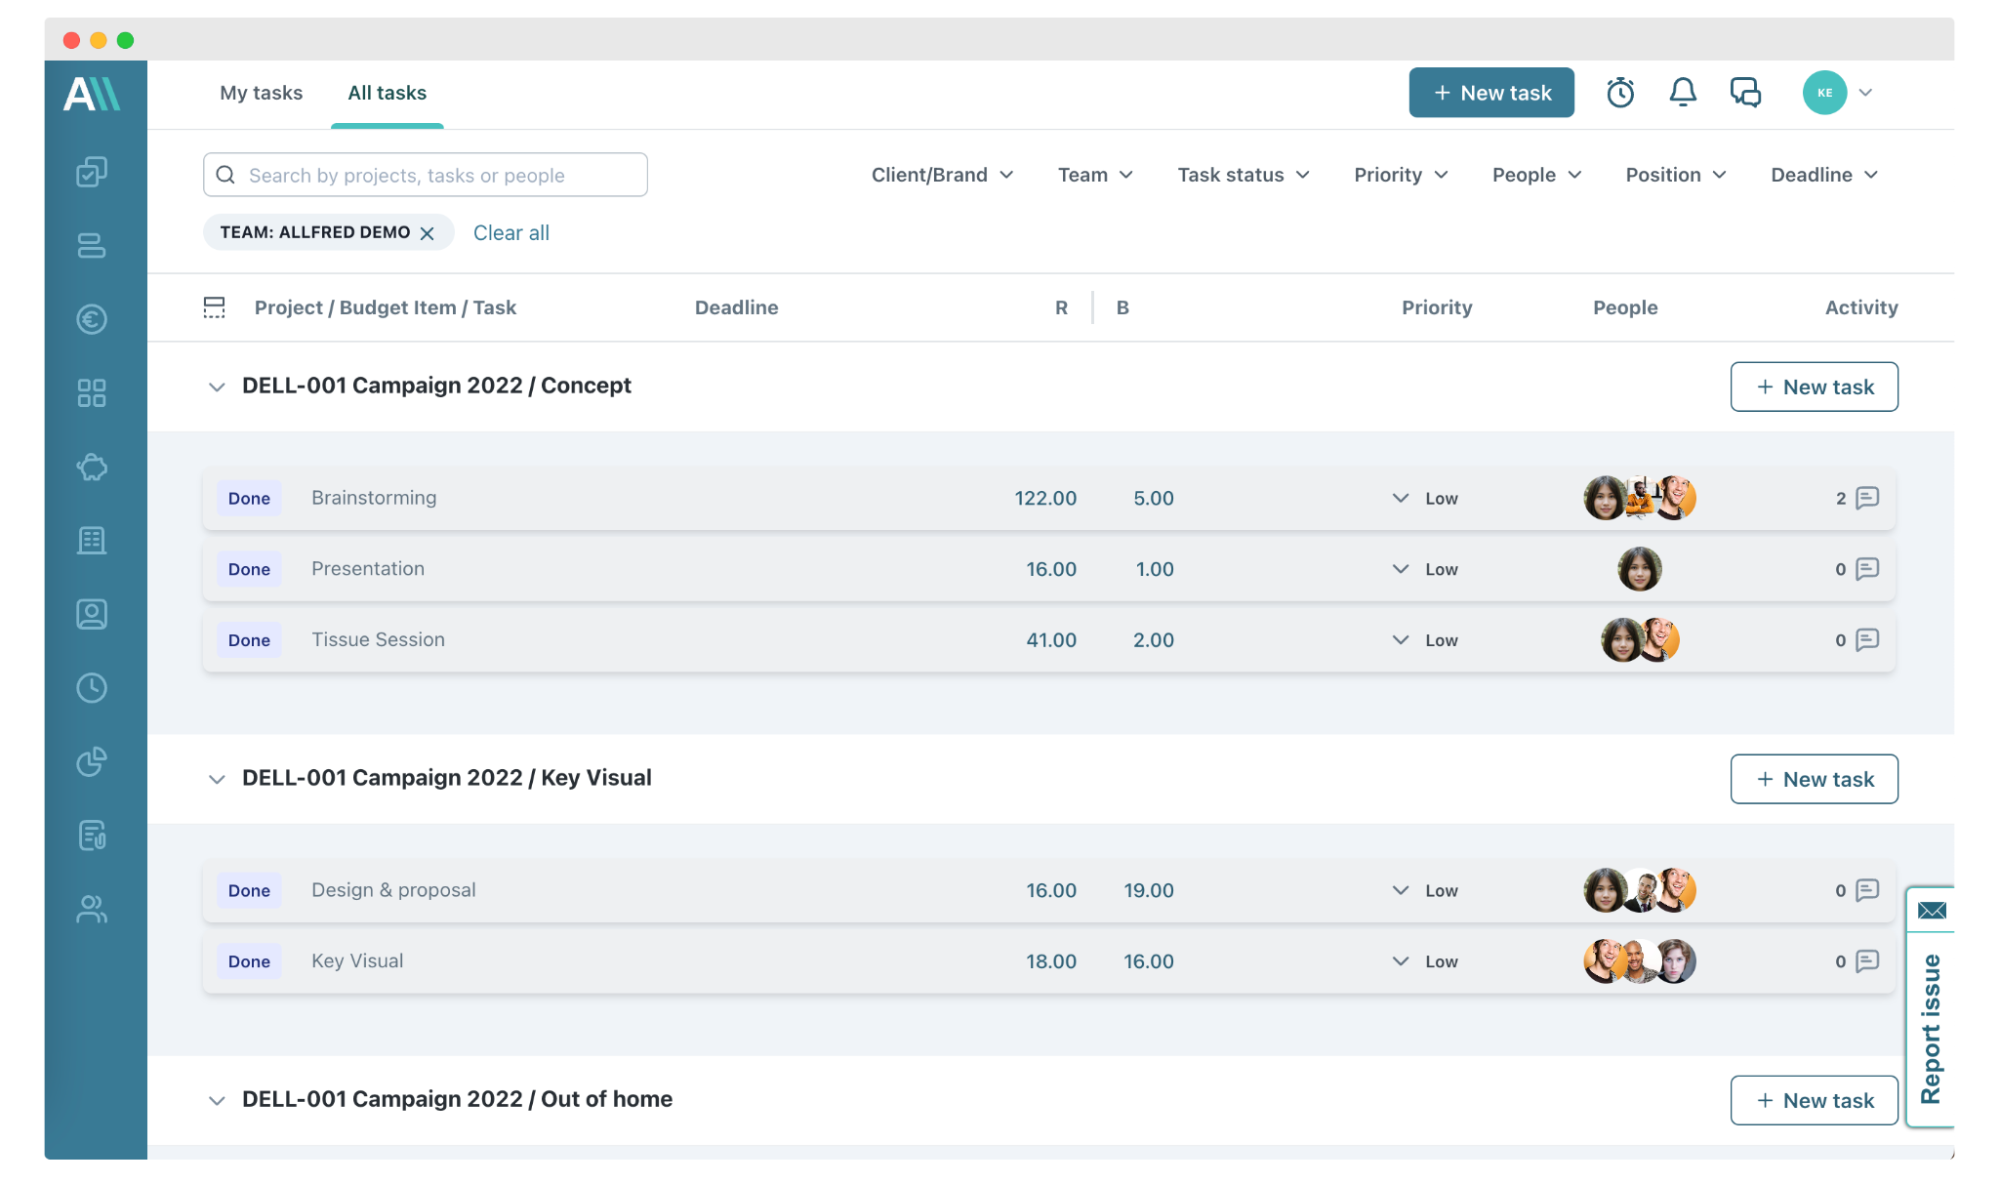The image size is (1999, 1178).
Task: Open the comments icon on Brainstorming task
Action: (x=1866, y=497)
